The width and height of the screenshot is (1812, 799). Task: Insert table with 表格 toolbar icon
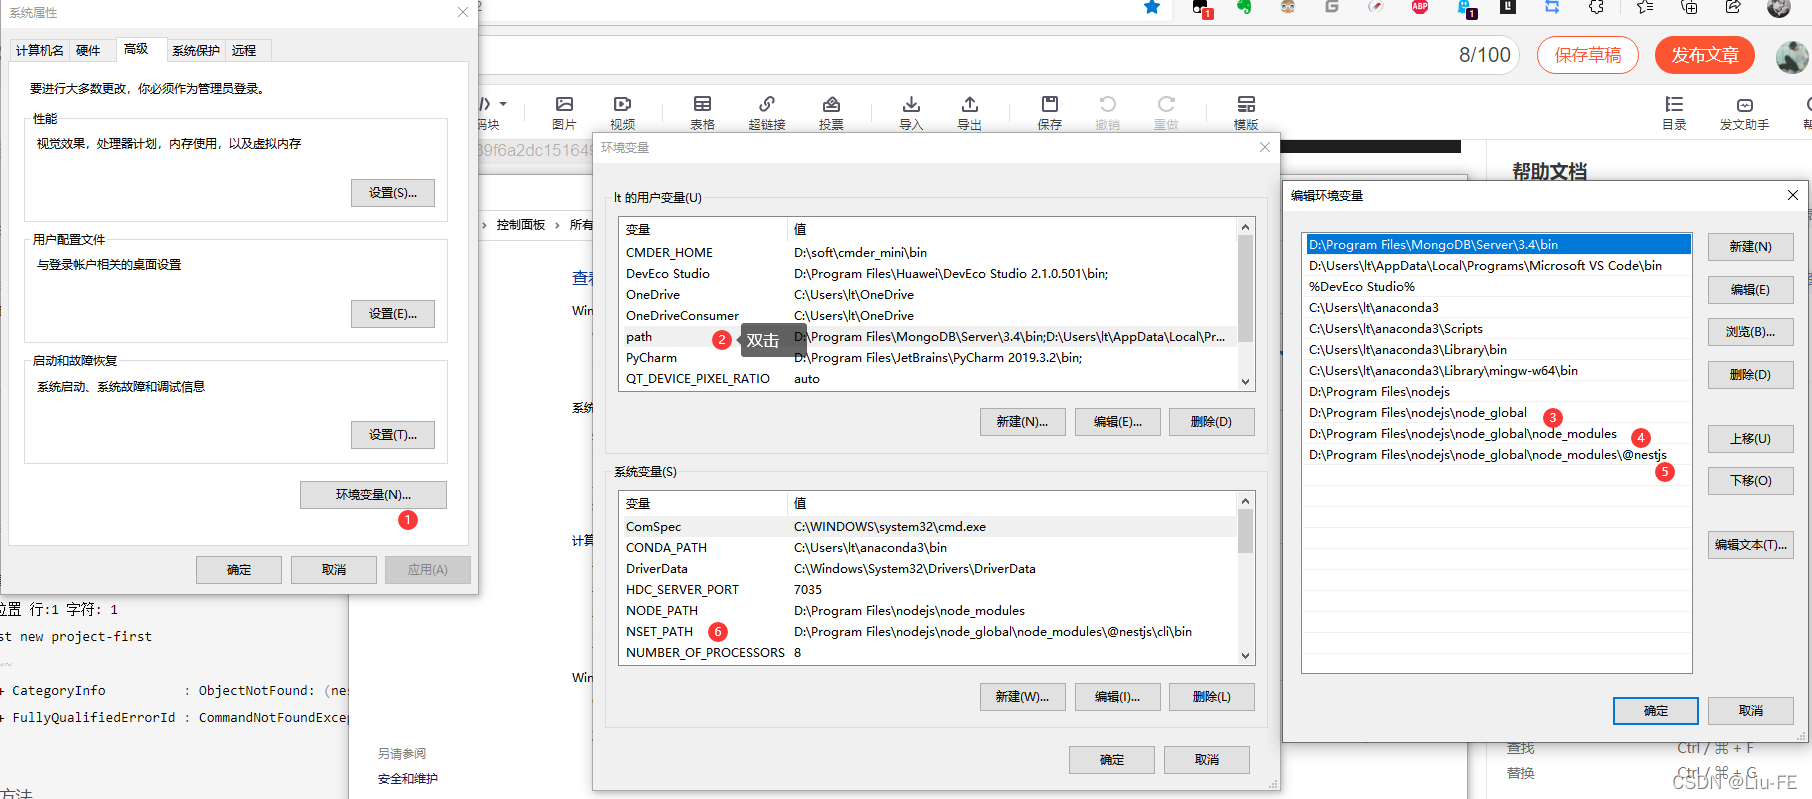(x=702, y=113)
